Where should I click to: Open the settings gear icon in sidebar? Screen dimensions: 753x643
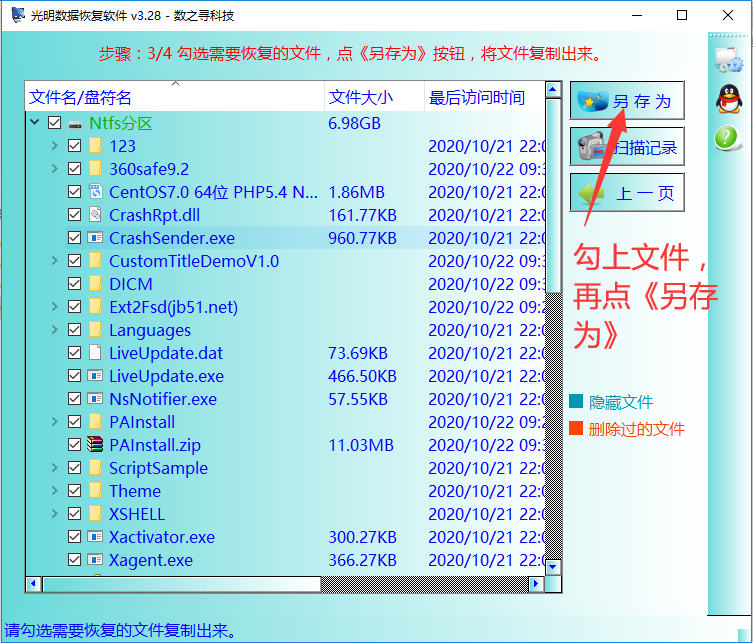coord(729,60)
